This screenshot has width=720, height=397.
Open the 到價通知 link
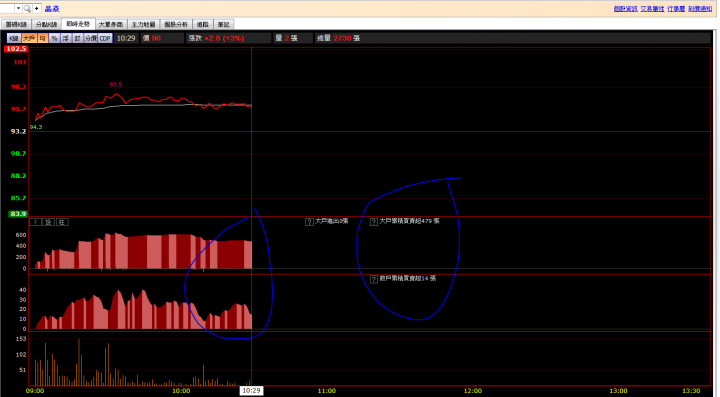(x=700, y=9)
